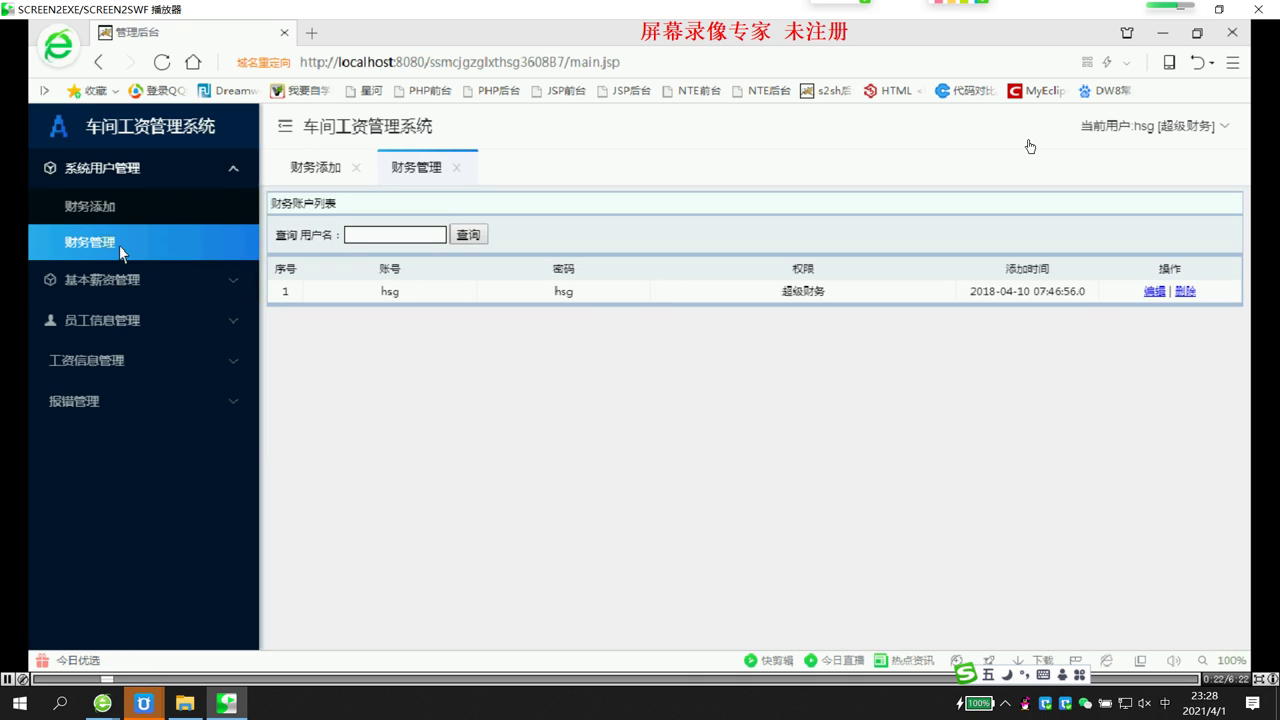Open File Explorer from taskbar
The width and height of the screenshot is (1280, 720).
point(185,703)
